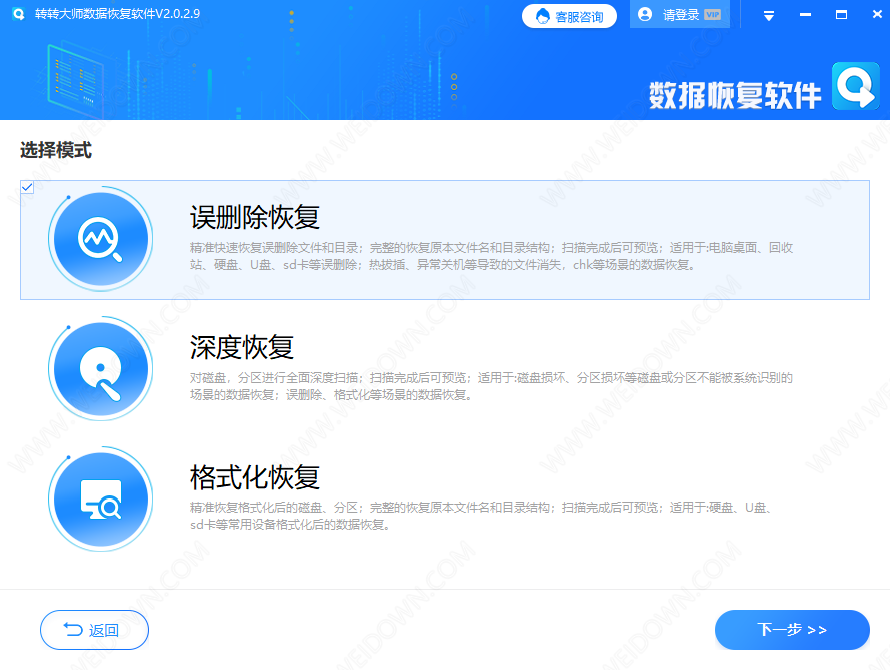This screenshot has height=670, width=890.
Task: Minimize the data recovery window
Action: pos(805,15)
